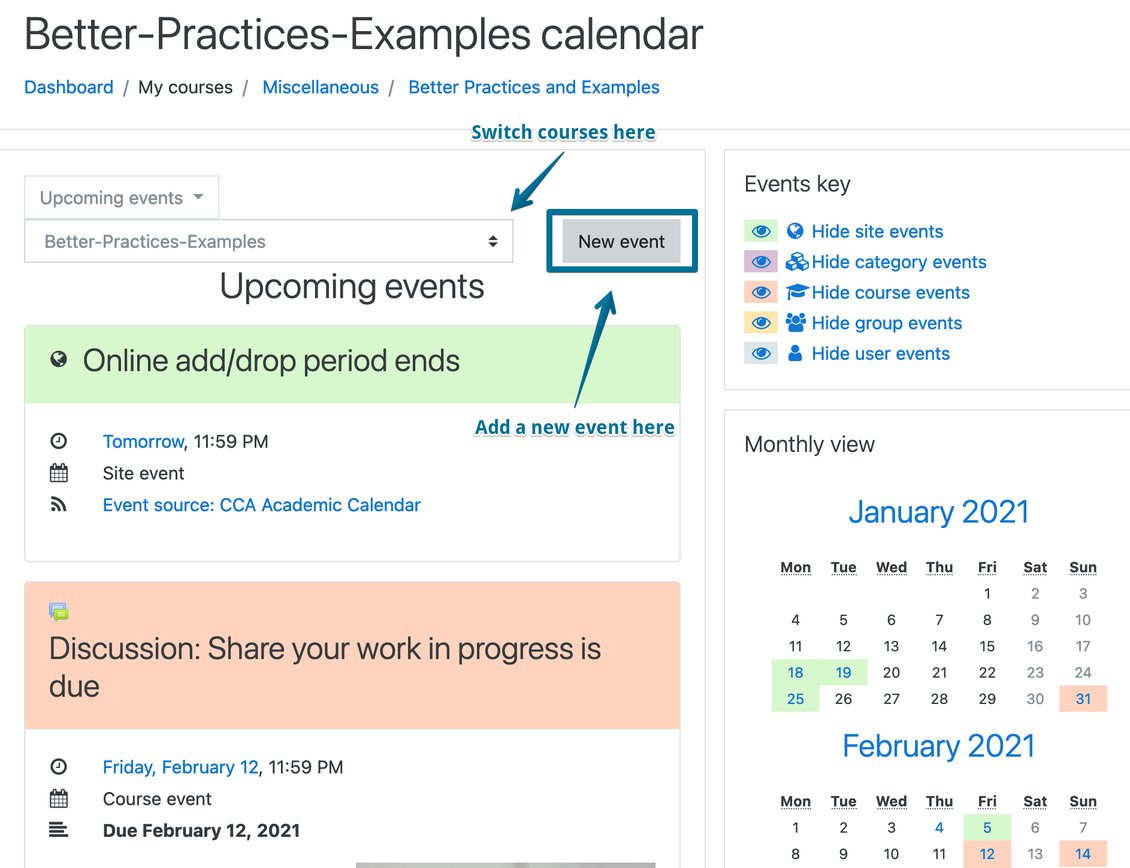Click the RSS feed icon beside Event source

(x=58, y=505)
